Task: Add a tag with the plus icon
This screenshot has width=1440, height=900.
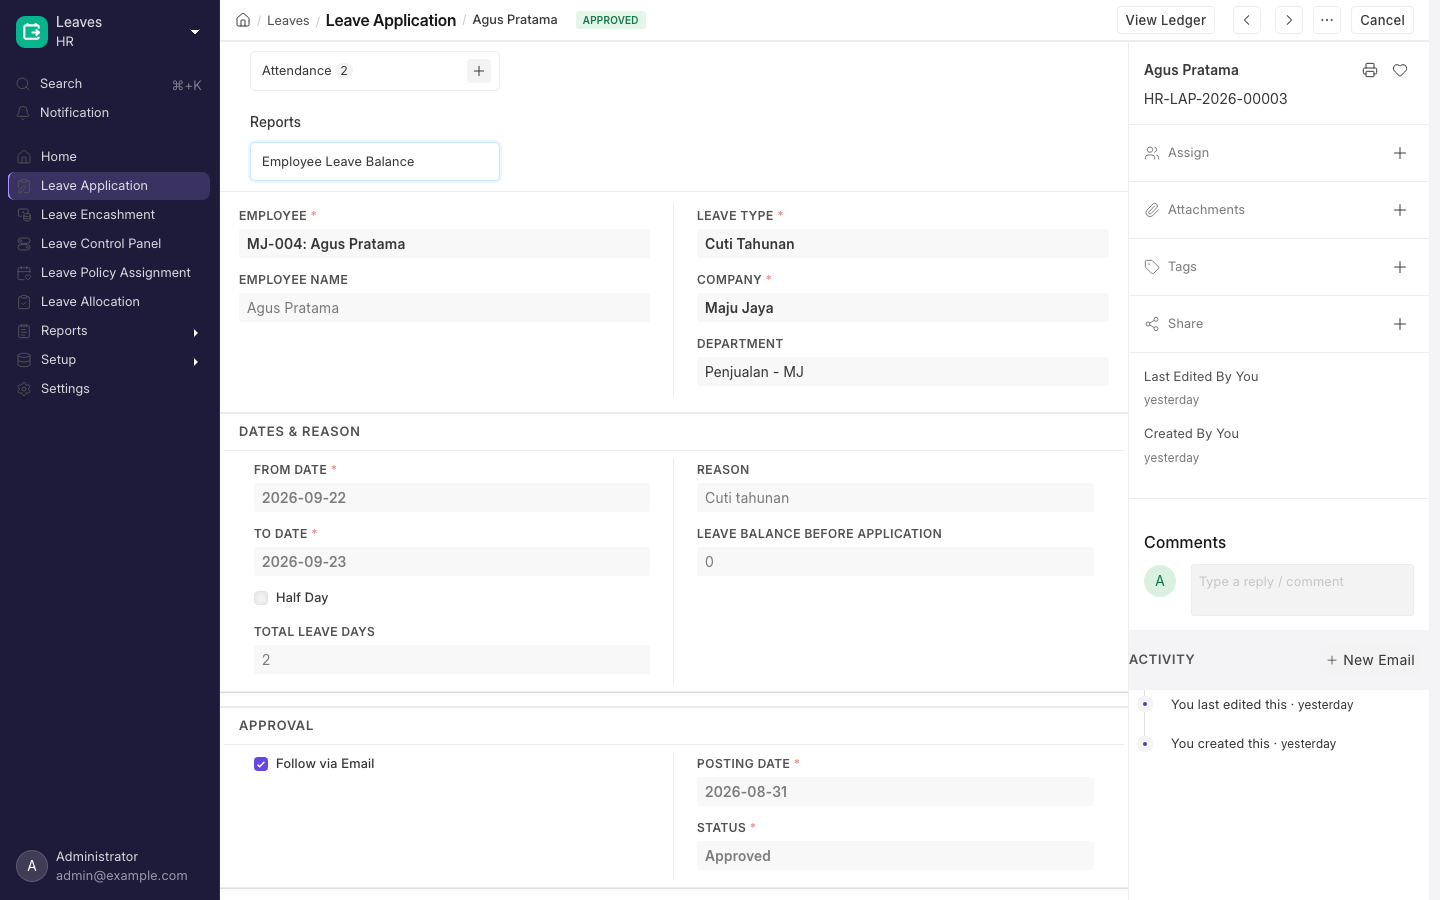Action: pyautogui.click(x=1400, y=267)
